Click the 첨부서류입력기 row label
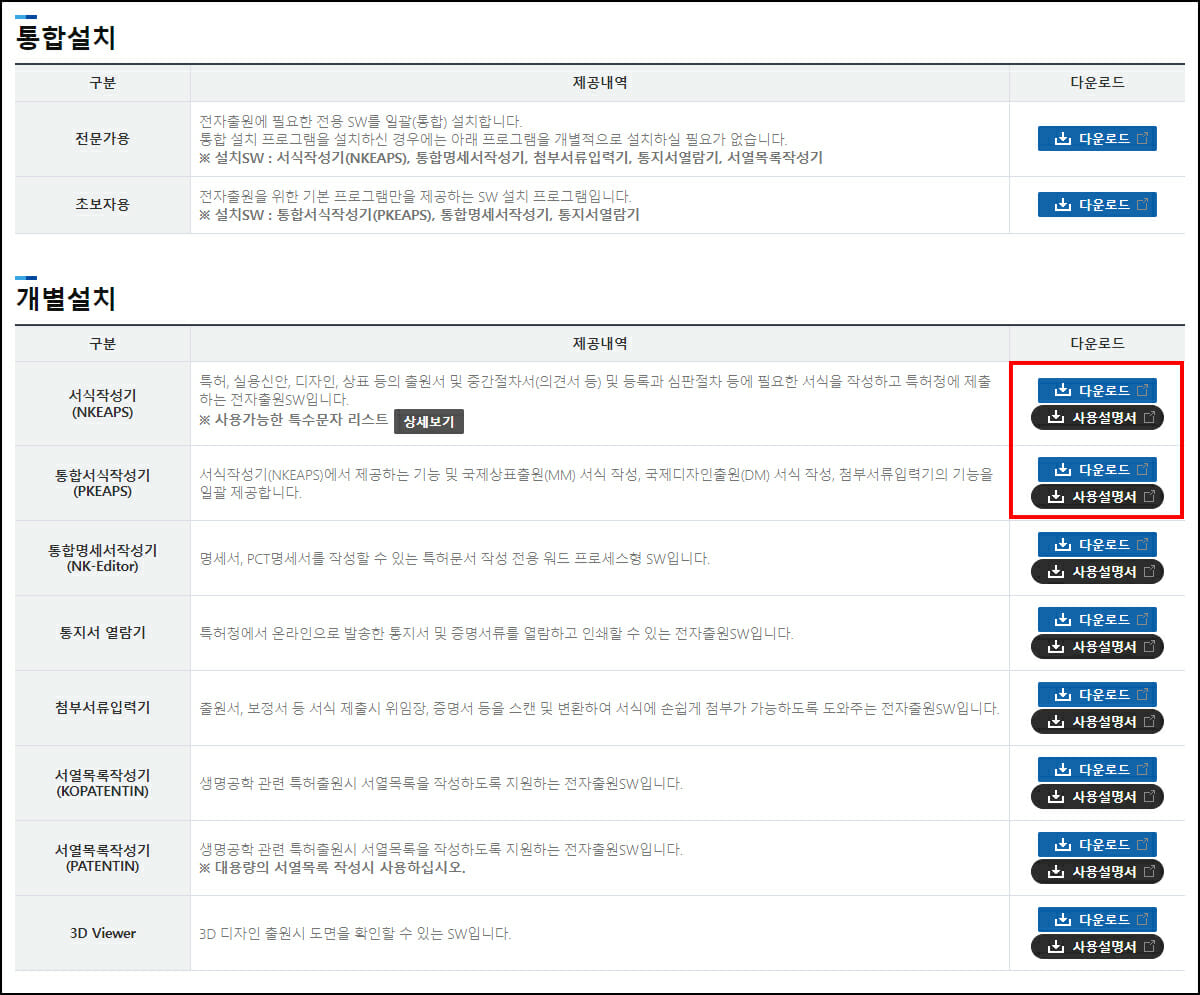The width and height of the screenshot is (1200, 995). (102, 708)
